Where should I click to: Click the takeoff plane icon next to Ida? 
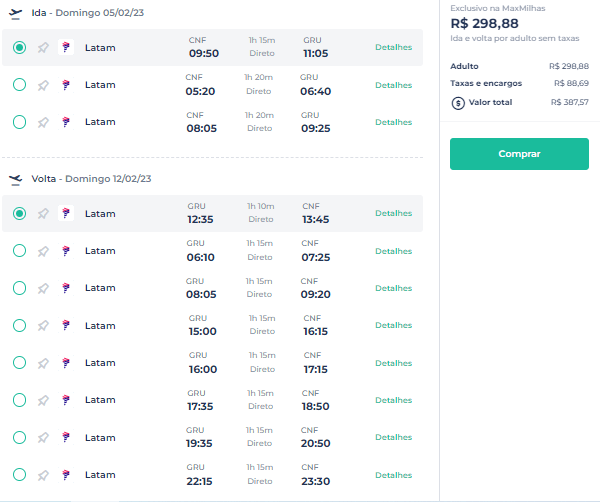[x=15, y=14]
